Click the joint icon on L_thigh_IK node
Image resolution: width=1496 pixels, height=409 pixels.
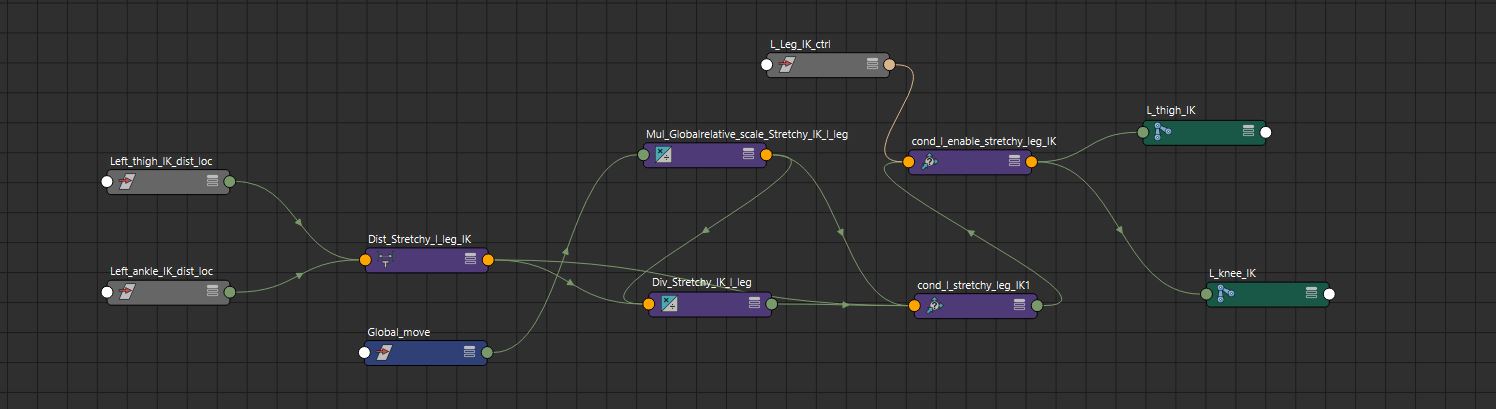click(x=1163, y=132)
